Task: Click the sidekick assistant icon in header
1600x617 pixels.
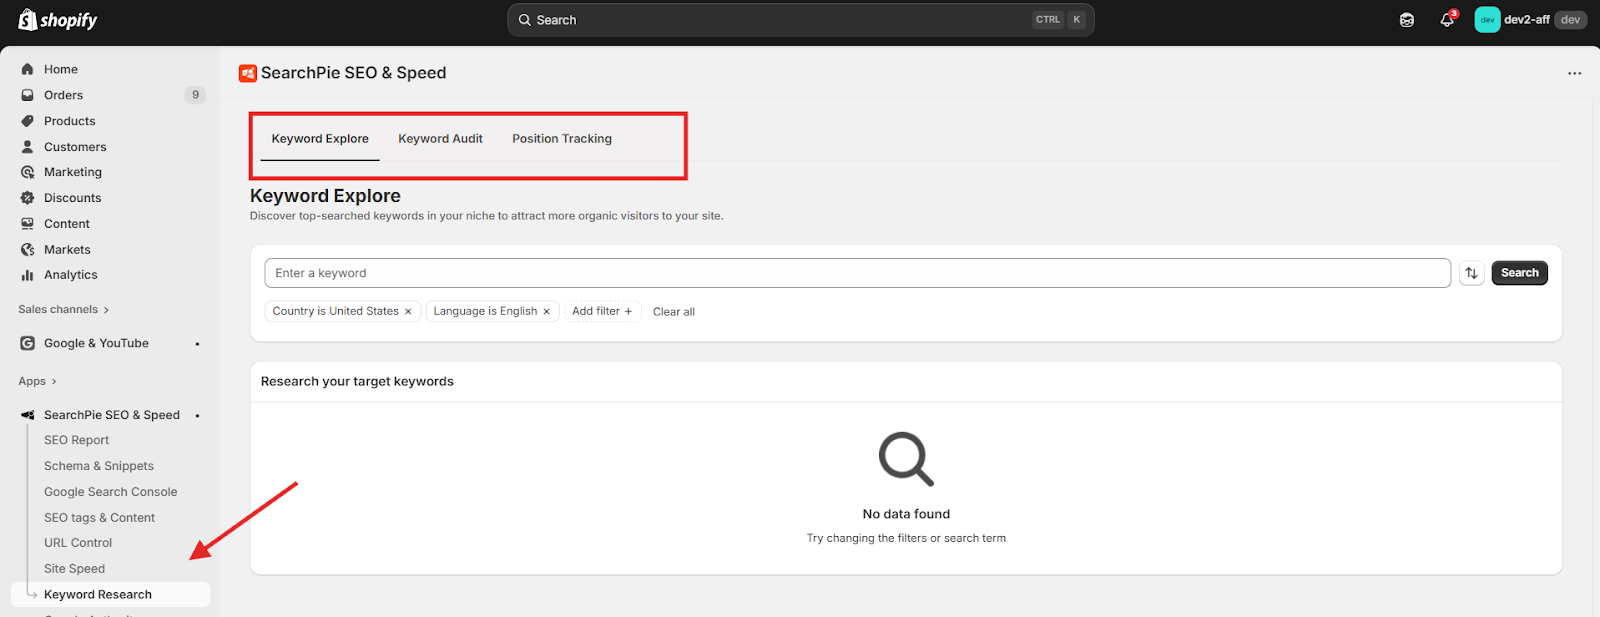Action: (1407, 20)
